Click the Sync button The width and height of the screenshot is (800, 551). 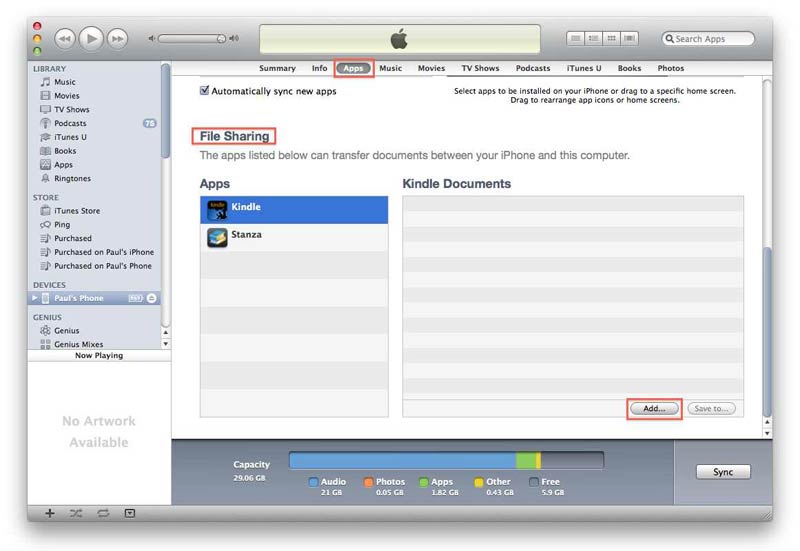pos(723,472)
